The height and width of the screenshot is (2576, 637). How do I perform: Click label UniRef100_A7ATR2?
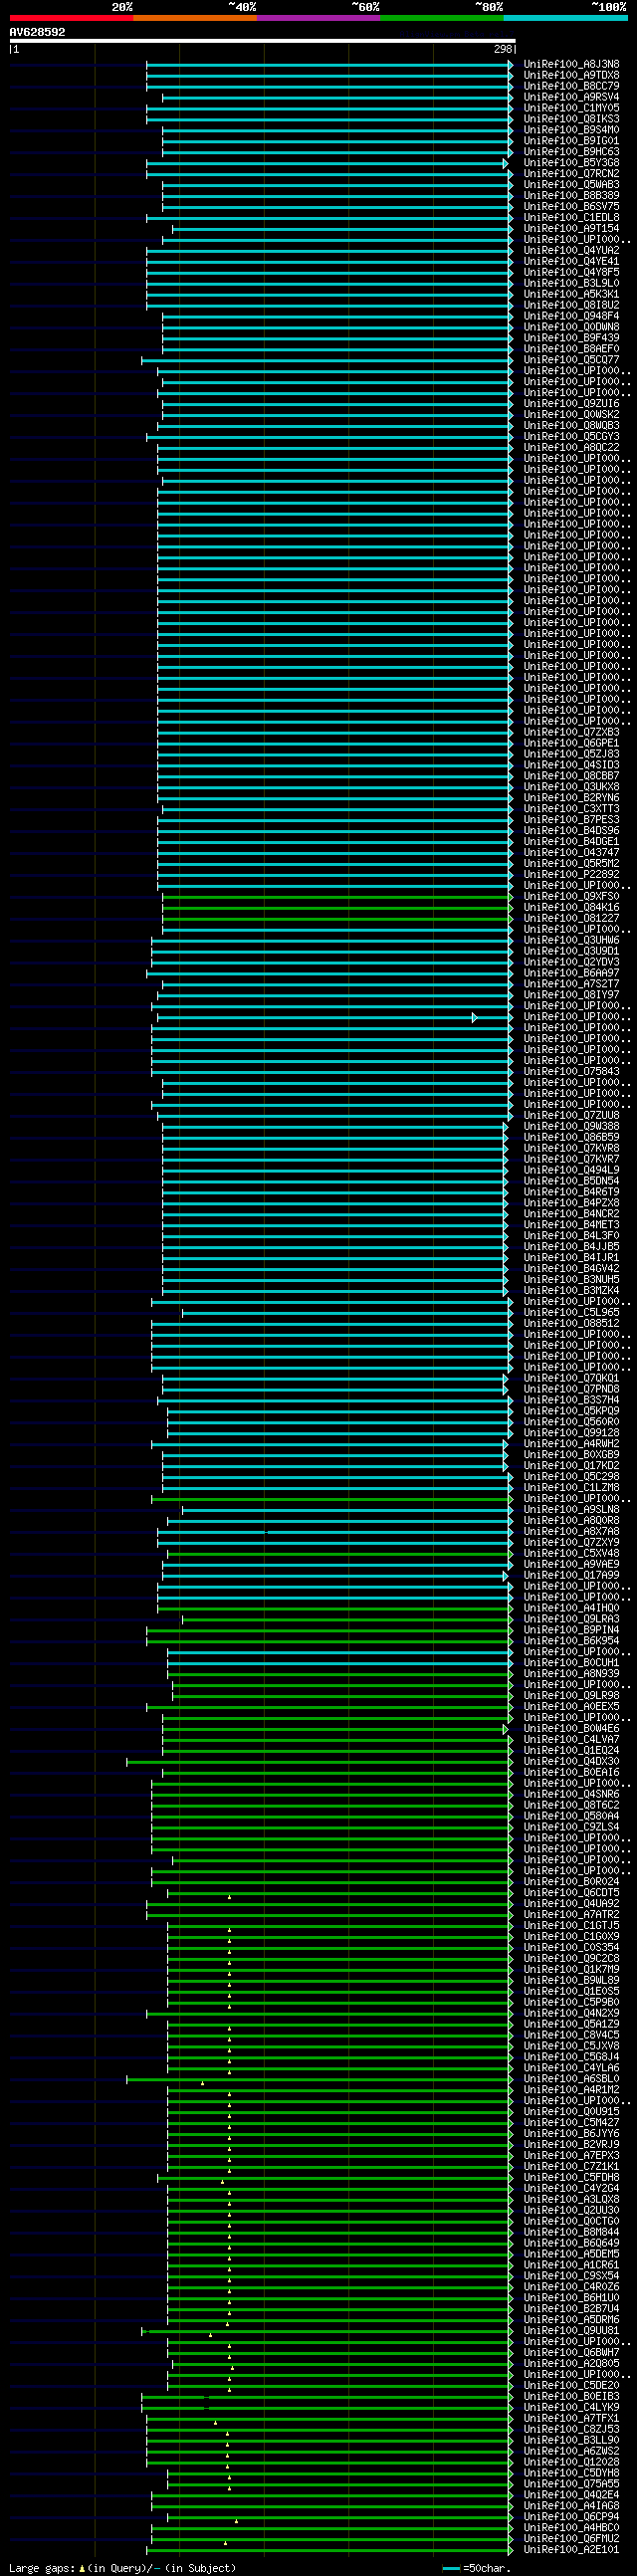[x=571, y=1916]
